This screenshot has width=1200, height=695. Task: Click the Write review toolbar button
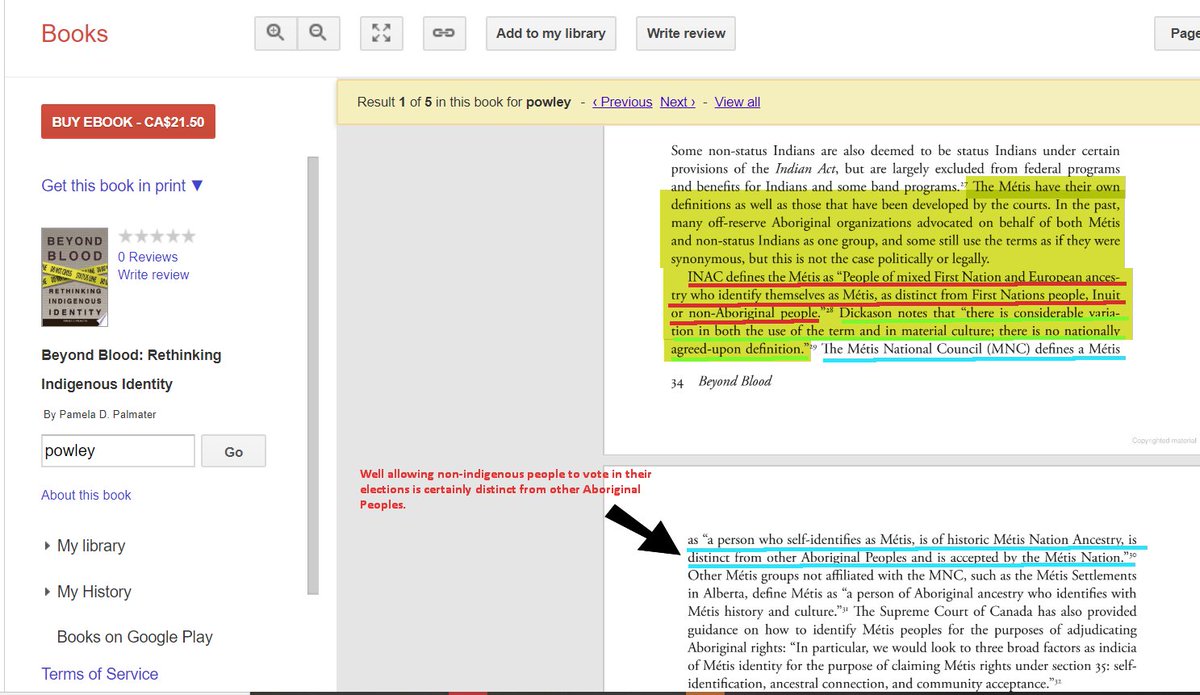[x=686, y=33]
